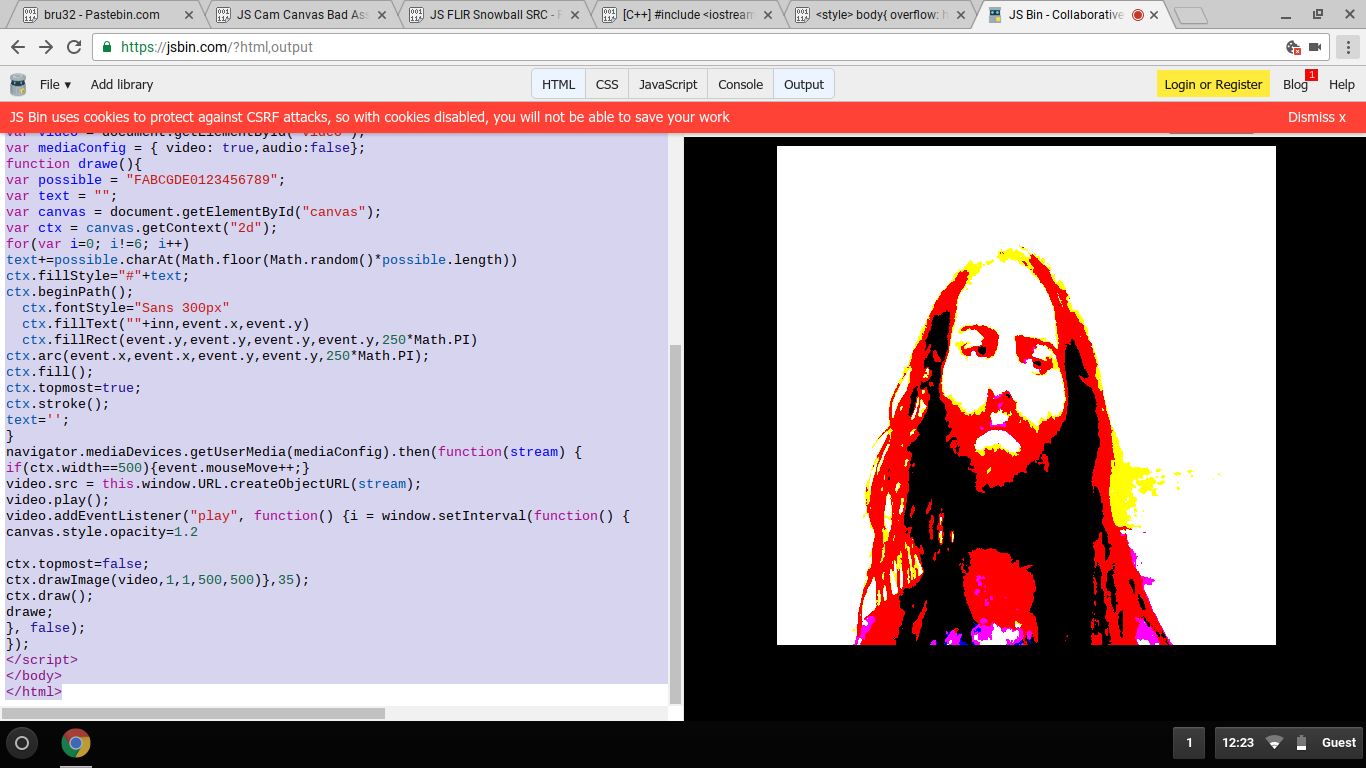
Task: Open a new browser tab
Action: [1190, 15]
